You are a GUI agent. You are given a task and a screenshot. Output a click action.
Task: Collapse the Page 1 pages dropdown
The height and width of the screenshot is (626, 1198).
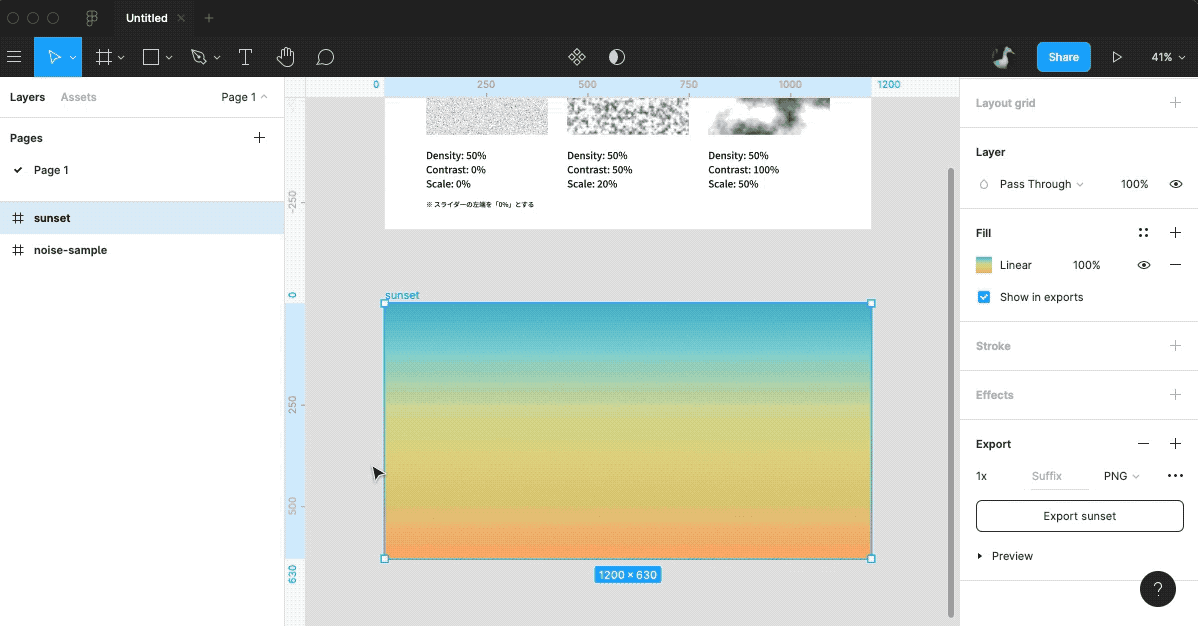pyautogui.click(x=244, y=97)
